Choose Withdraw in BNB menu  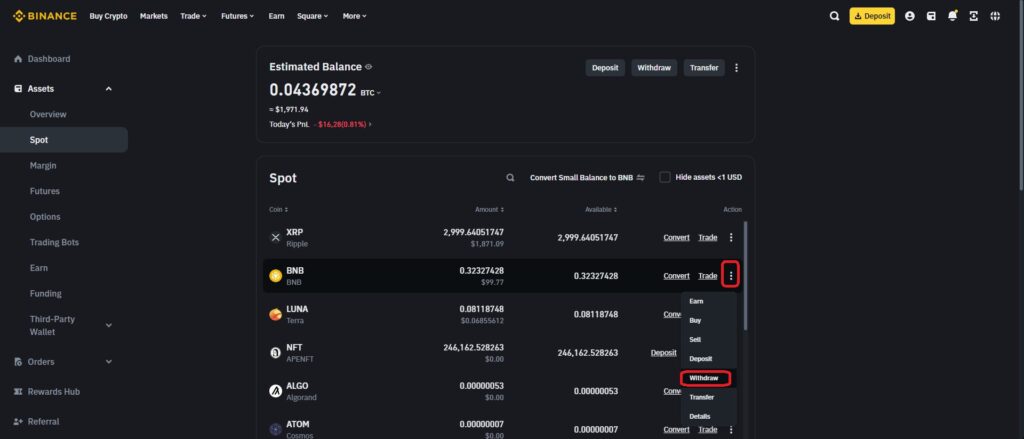(x=705, y=378)
